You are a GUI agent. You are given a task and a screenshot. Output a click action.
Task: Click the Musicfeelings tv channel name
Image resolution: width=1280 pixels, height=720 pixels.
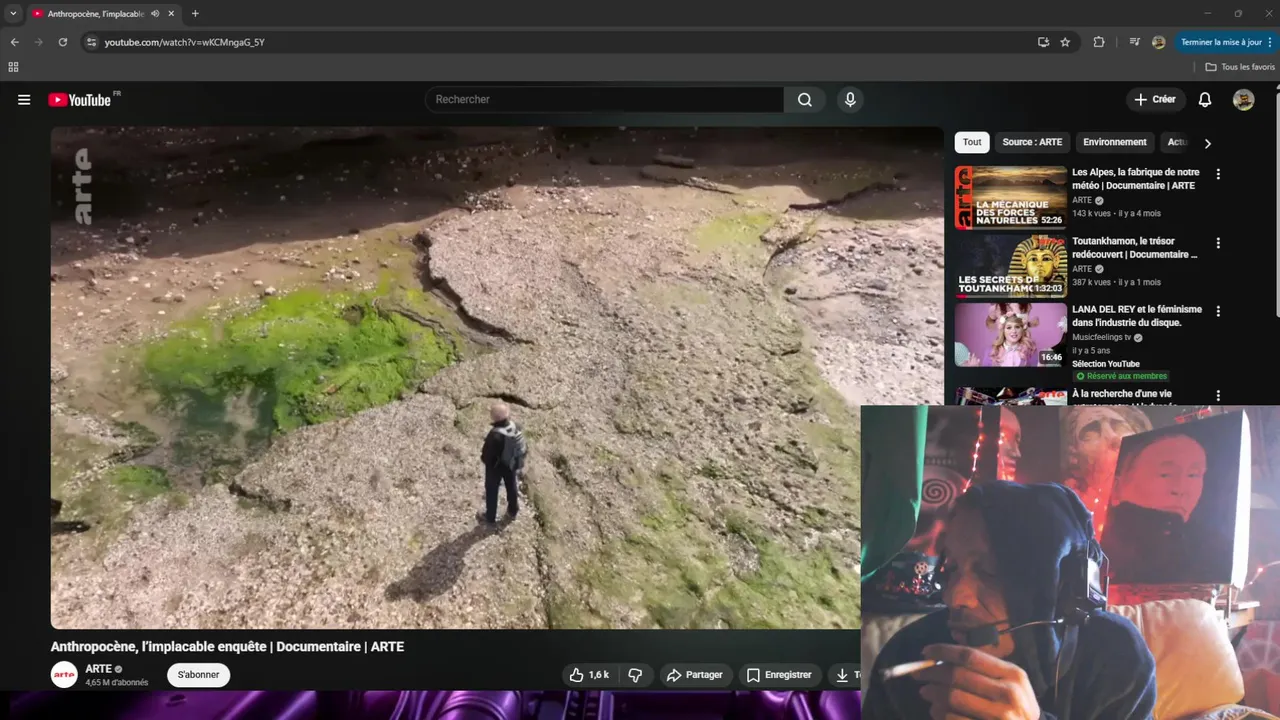[1101, 338]
